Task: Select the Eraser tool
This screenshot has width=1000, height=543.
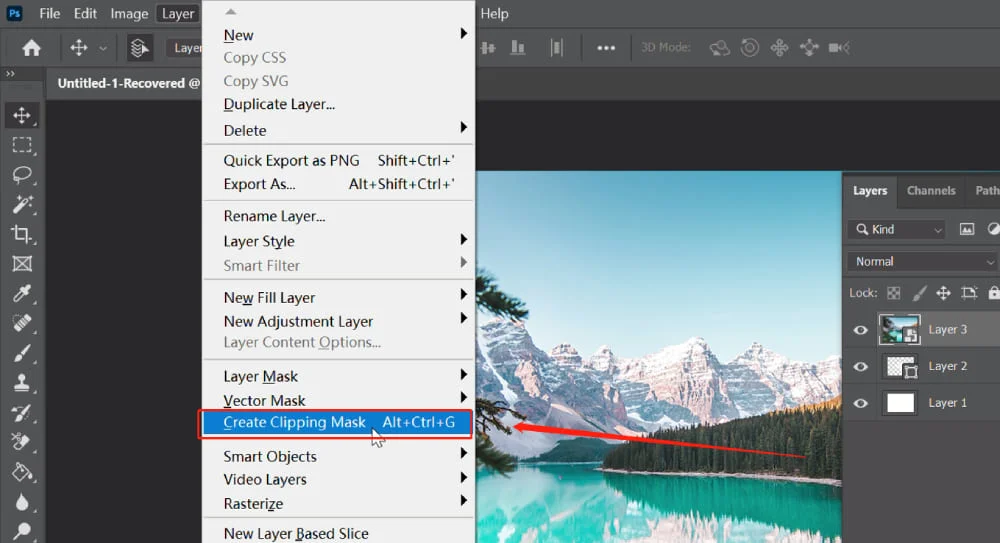Action: (22, 442)
